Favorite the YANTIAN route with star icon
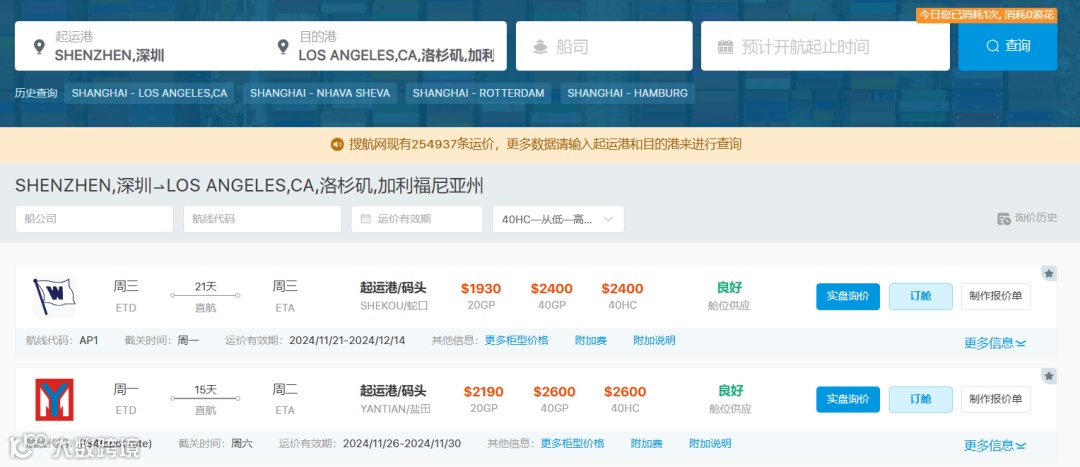Viewport: 1080px width, 467px height. click(1048, 376)
